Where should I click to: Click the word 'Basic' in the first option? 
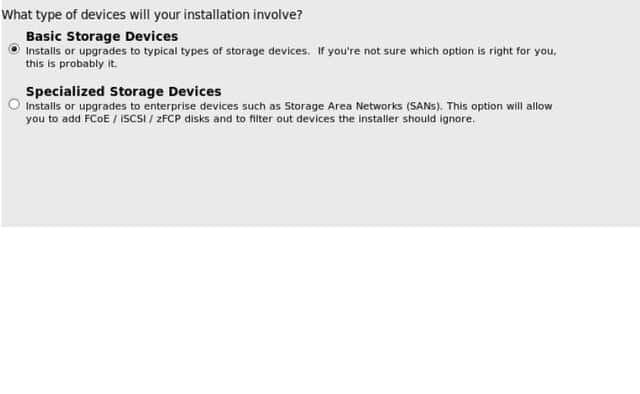coord(44,36)
